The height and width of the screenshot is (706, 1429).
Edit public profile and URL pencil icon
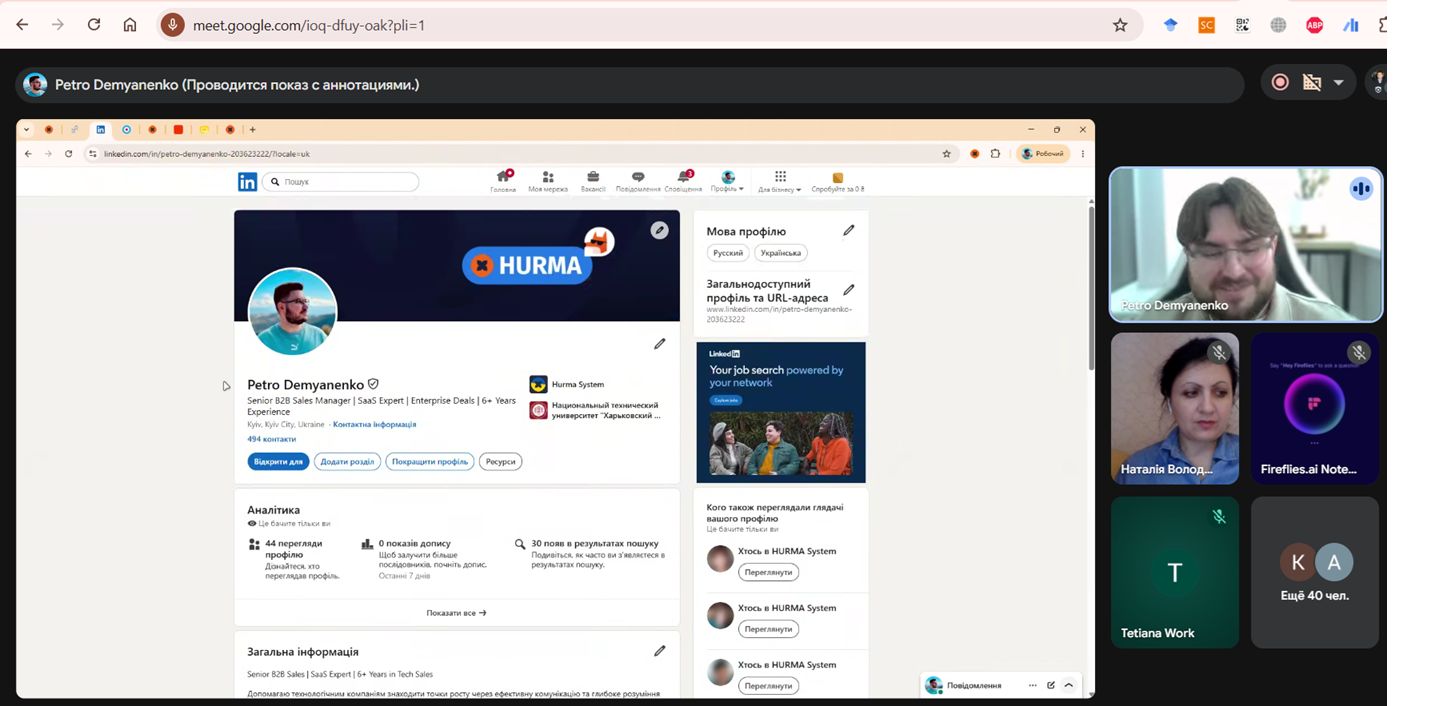click(849, 290)
